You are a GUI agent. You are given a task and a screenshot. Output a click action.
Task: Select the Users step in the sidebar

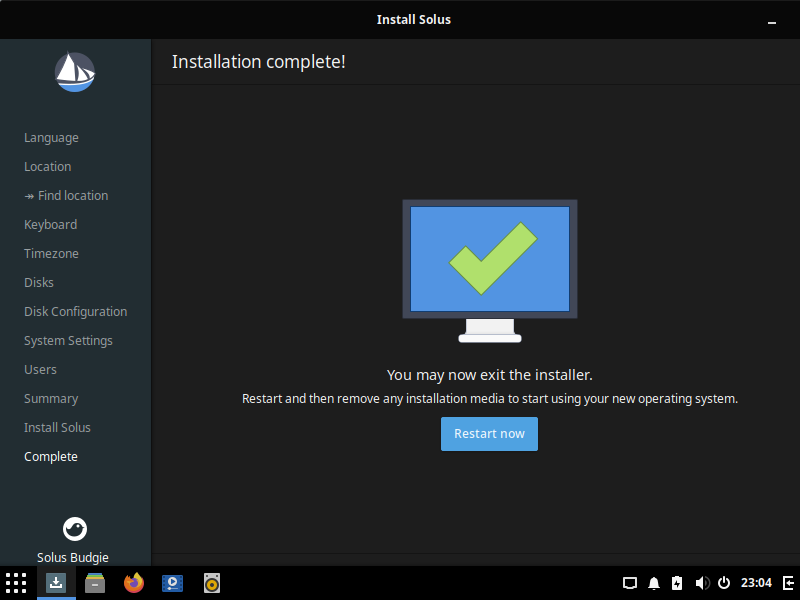tap(40, 370)
